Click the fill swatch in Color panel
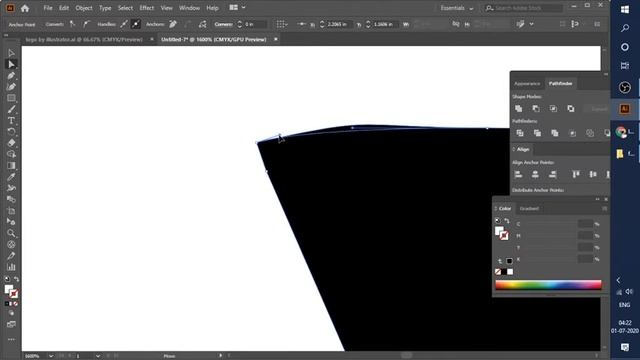640x360 pixels. [499, 231]
